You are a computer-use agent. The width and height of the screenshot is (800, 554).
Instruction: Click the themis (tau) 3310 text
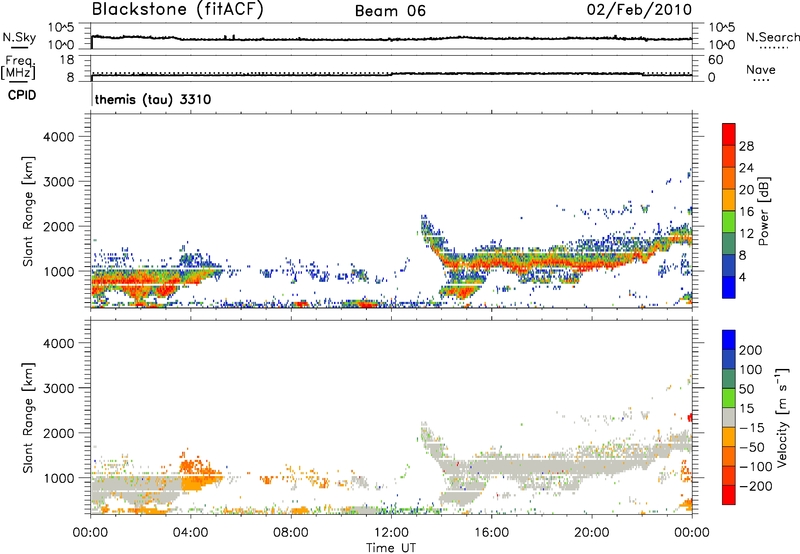coord(153,99)
